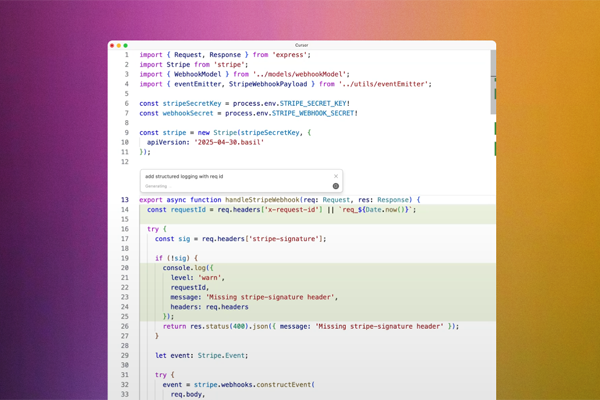Click the green change marker in overview ruler
The height and width of the screenshot is (400, 600).
click(494, 130)
